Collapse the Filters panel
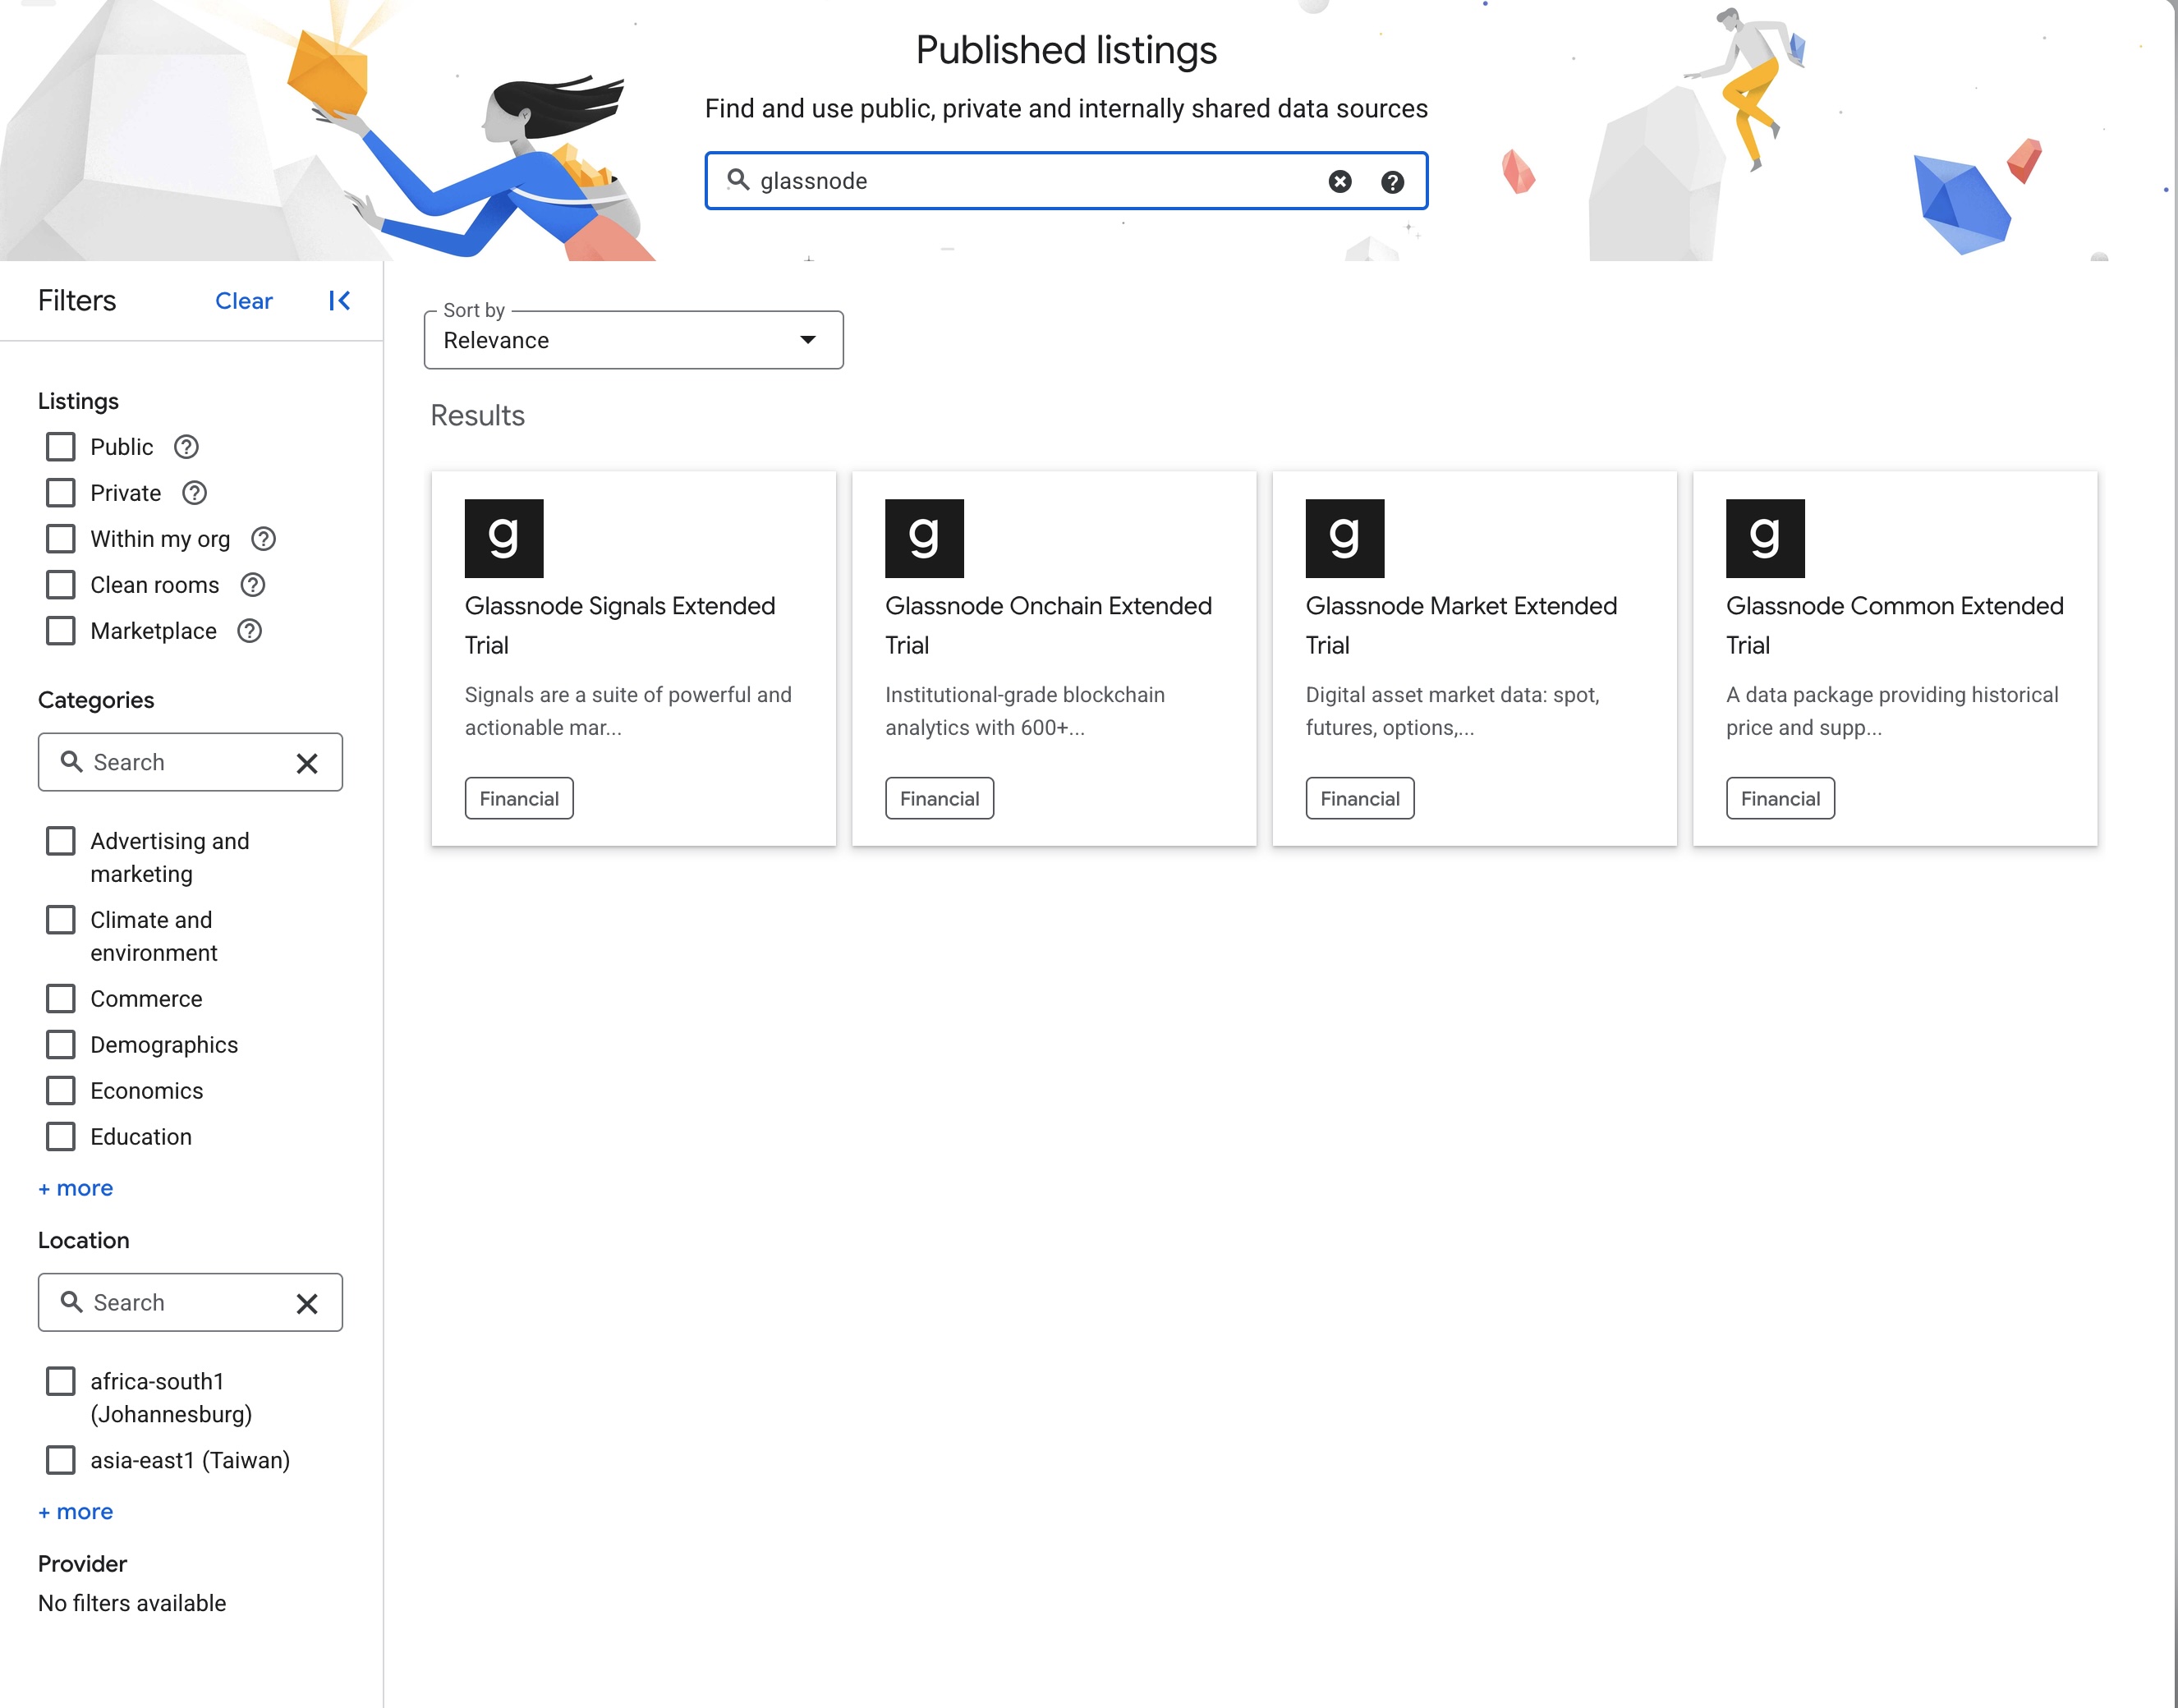The height and width of the screenshot is (1708, 2178). [340, 301]
